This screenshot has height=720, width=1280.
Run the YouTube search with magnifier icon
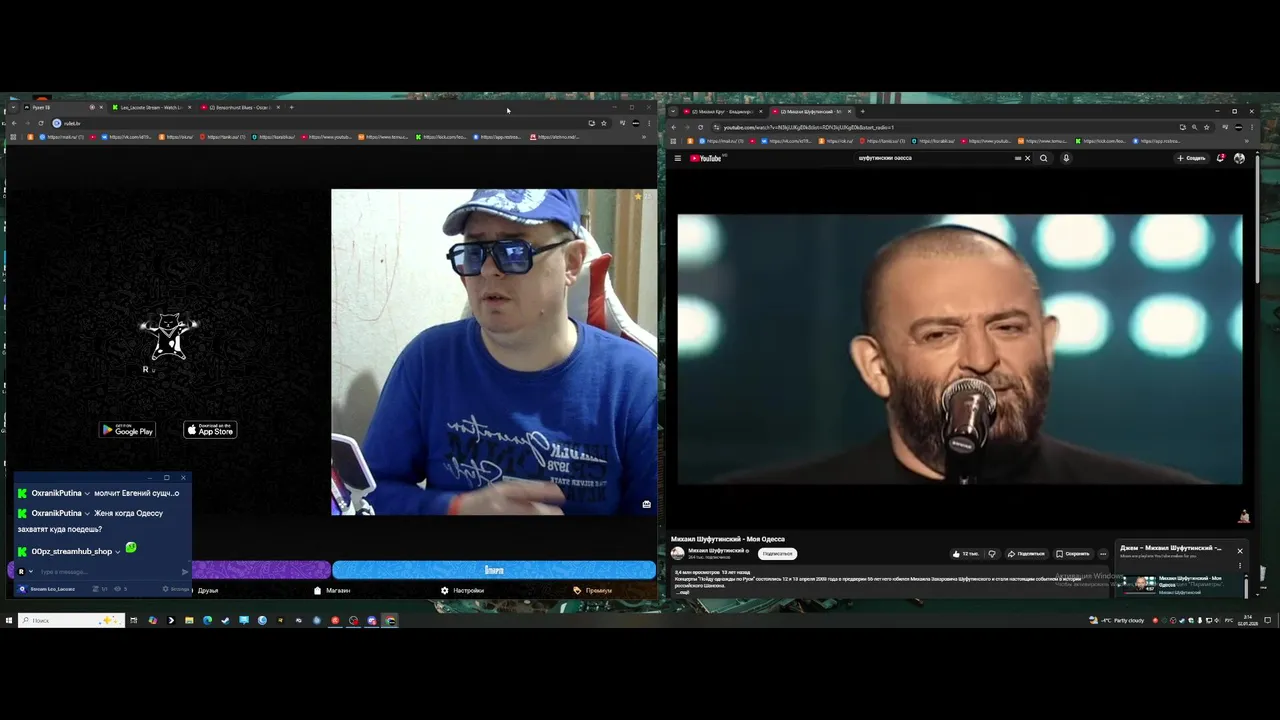pyautogui.click(x=1044, y=158)
